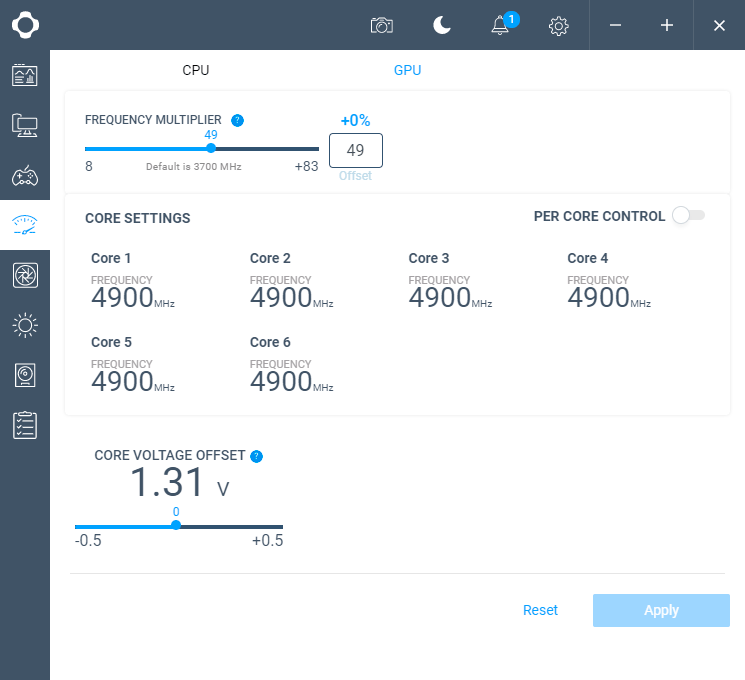The height and width of the screenshot is (680, 745).
Task: Open the My PC specs sidebar icon
Action: (24, 125)
